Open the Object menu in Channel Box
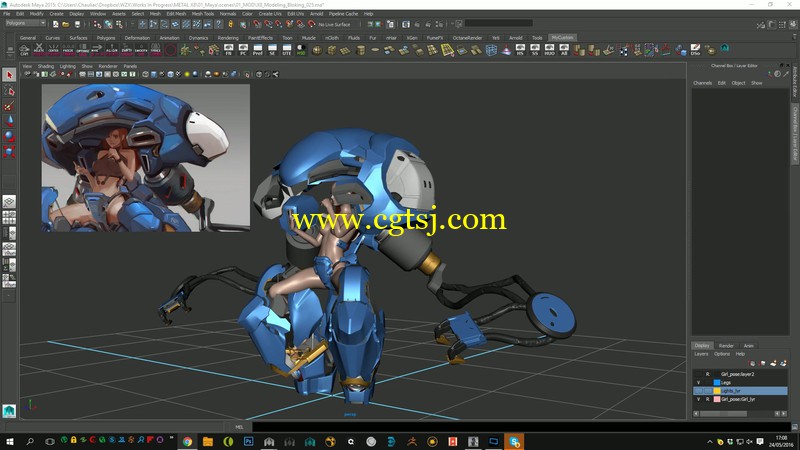This screenshot has height=450, width=800. (738, 83)
